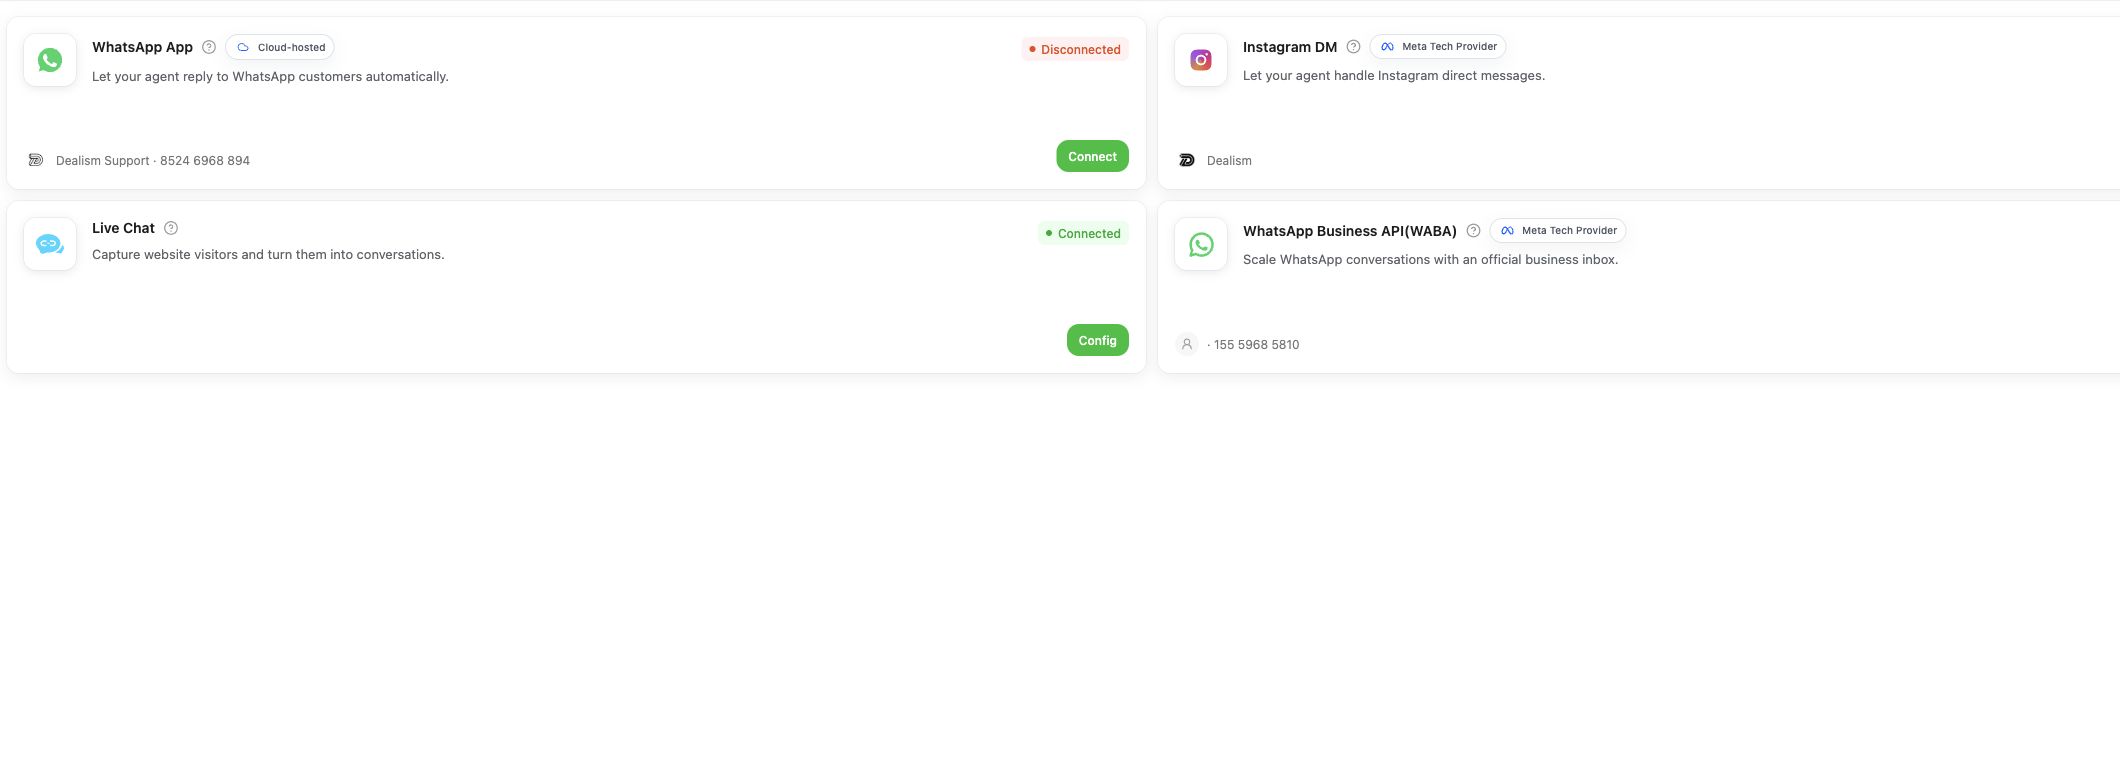Open help for Instagram DM
The image size is (2120, 760).
[x=1353, y=47]
